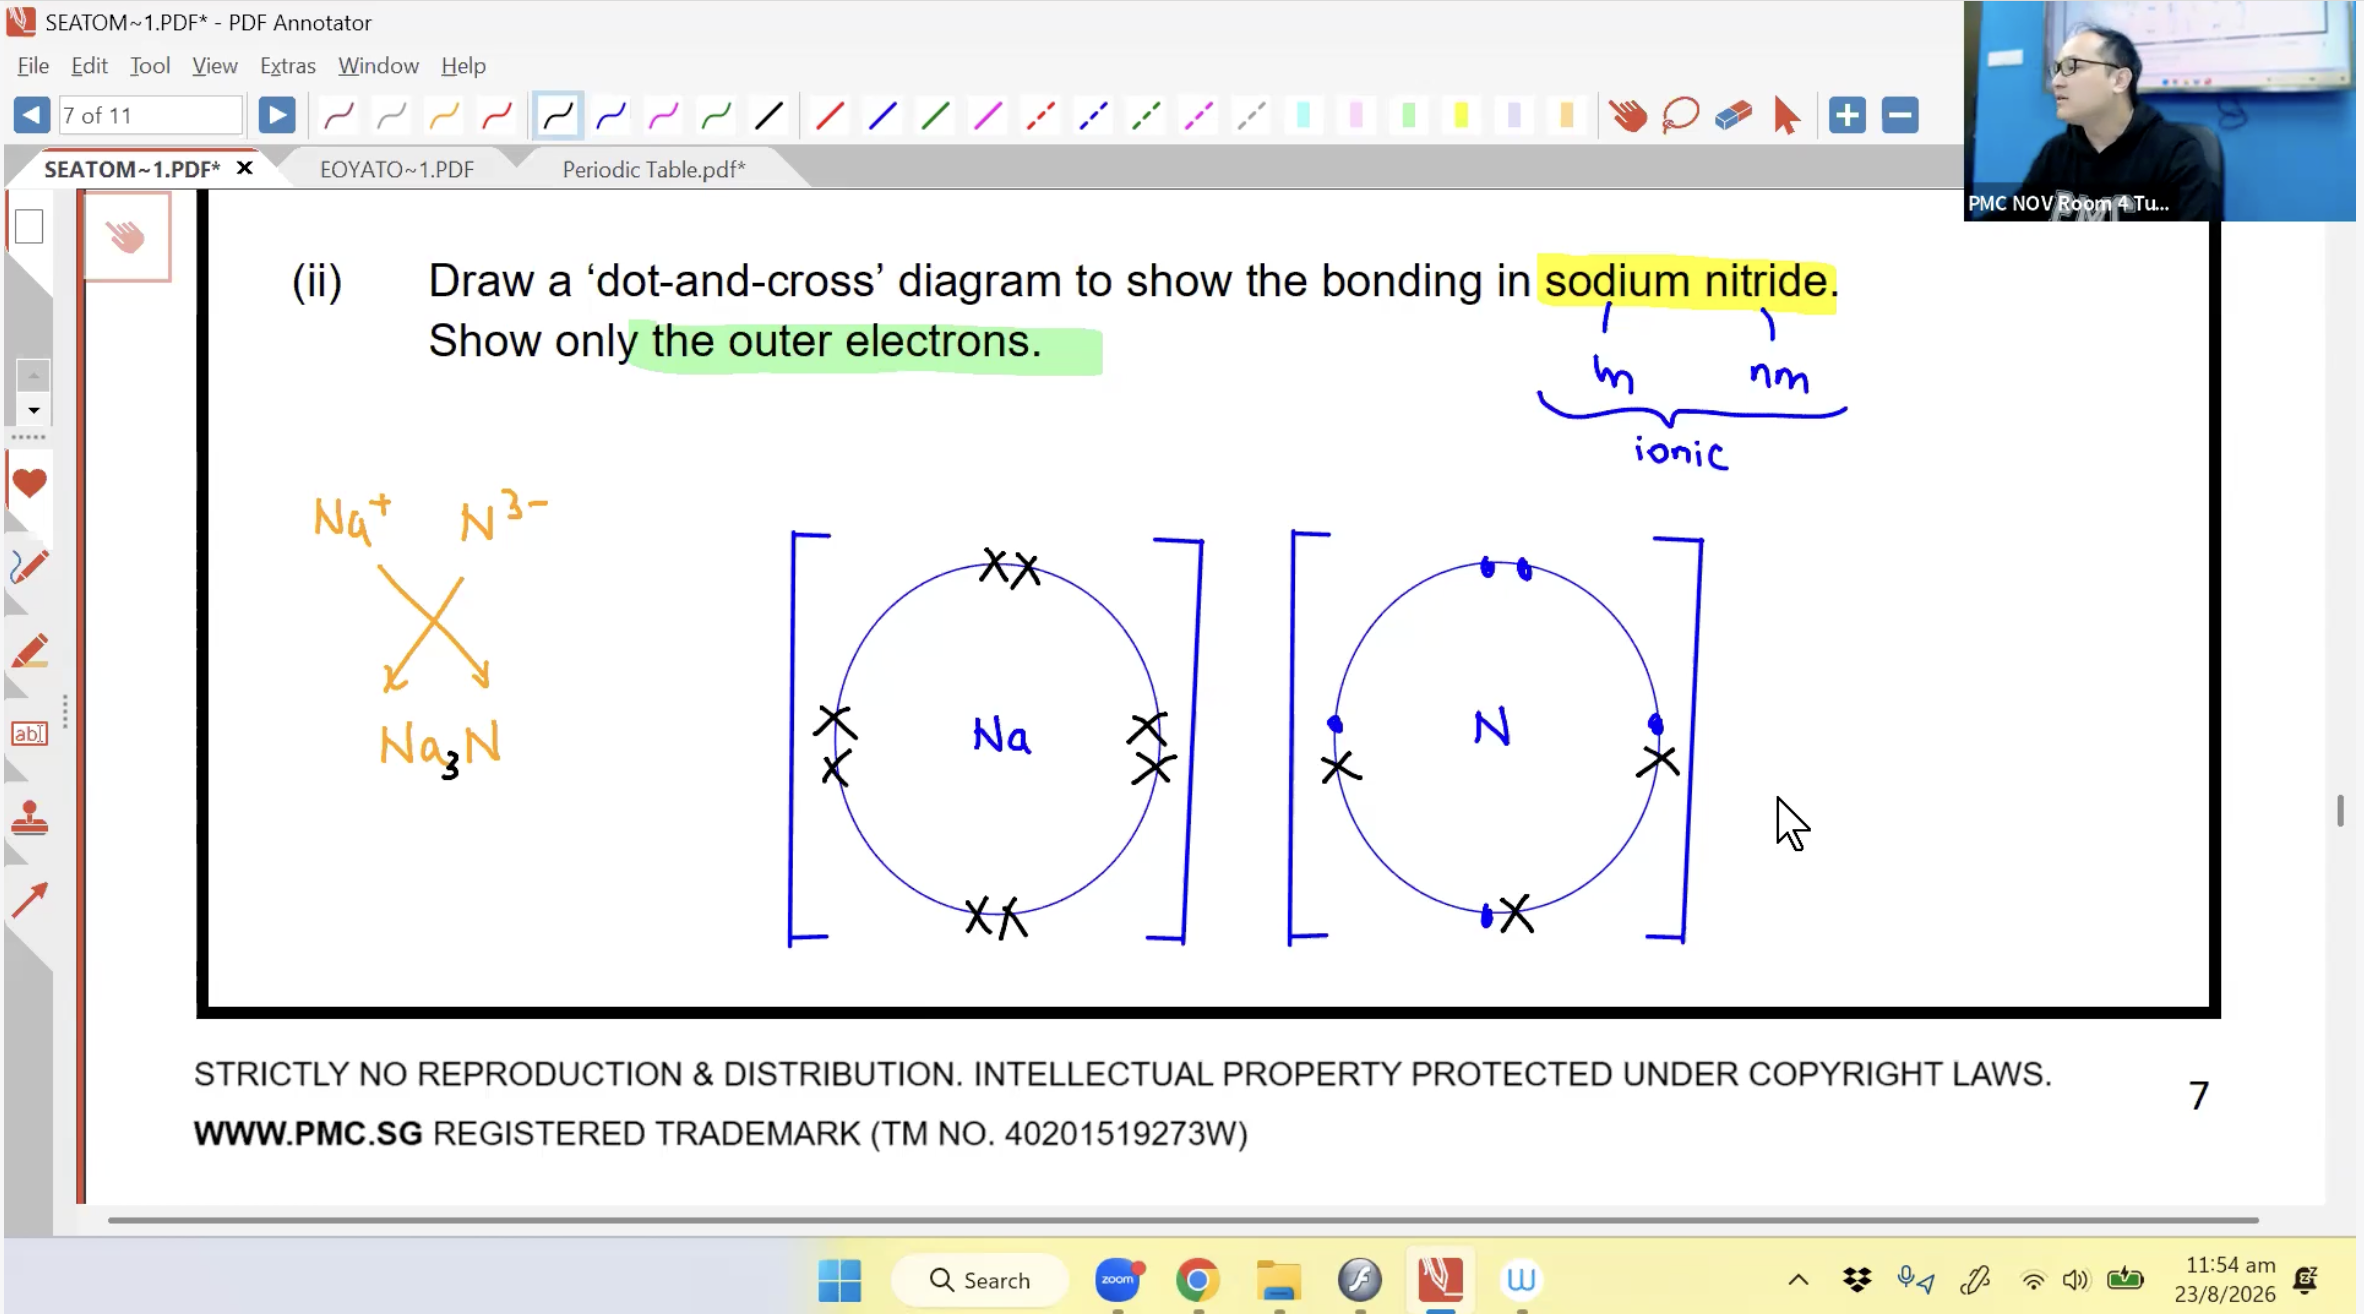Select the Text box tool in sidebar
The image size is (2364, 1314).
point(29,734)
